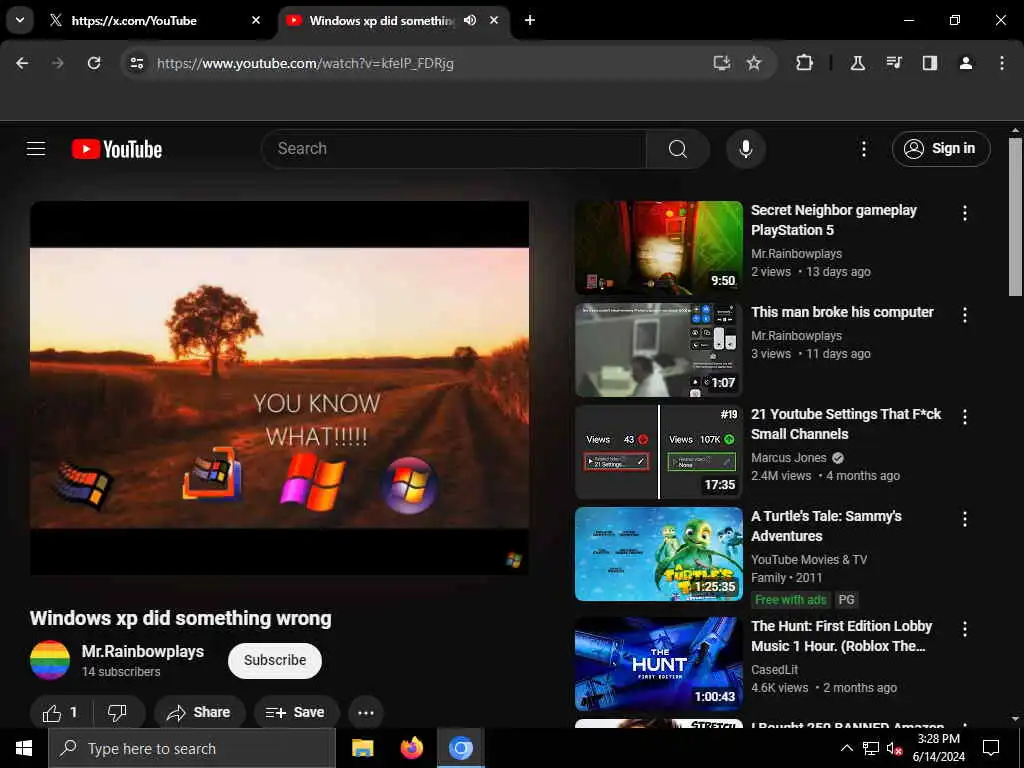This screenshot has width=1024, height=768.
Task: Open options for A Turtle's Tale
Action: 965,519
